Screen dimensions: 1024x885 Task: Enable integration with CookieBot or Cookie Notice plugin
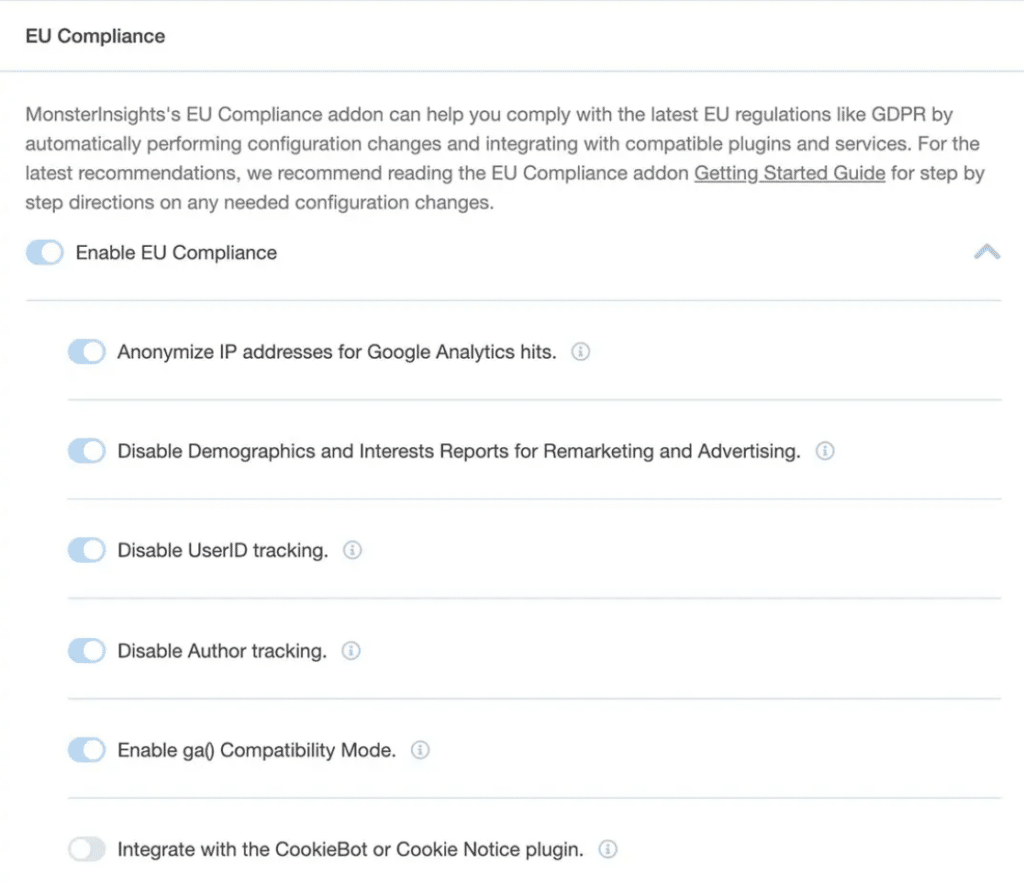click(86, 849)
